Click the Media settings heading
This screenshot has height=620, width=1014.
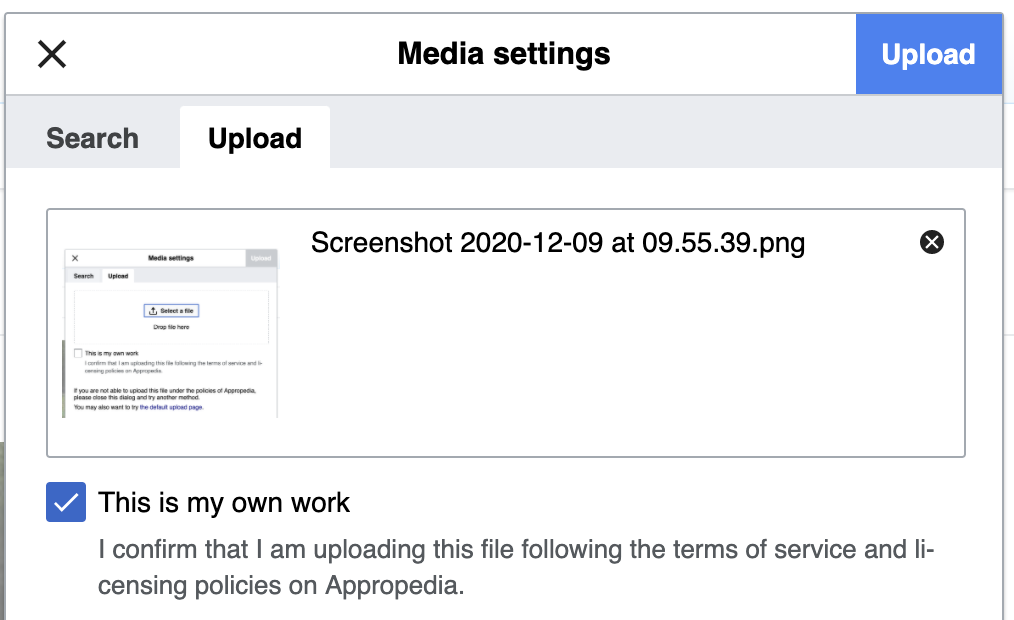point(504,54)
